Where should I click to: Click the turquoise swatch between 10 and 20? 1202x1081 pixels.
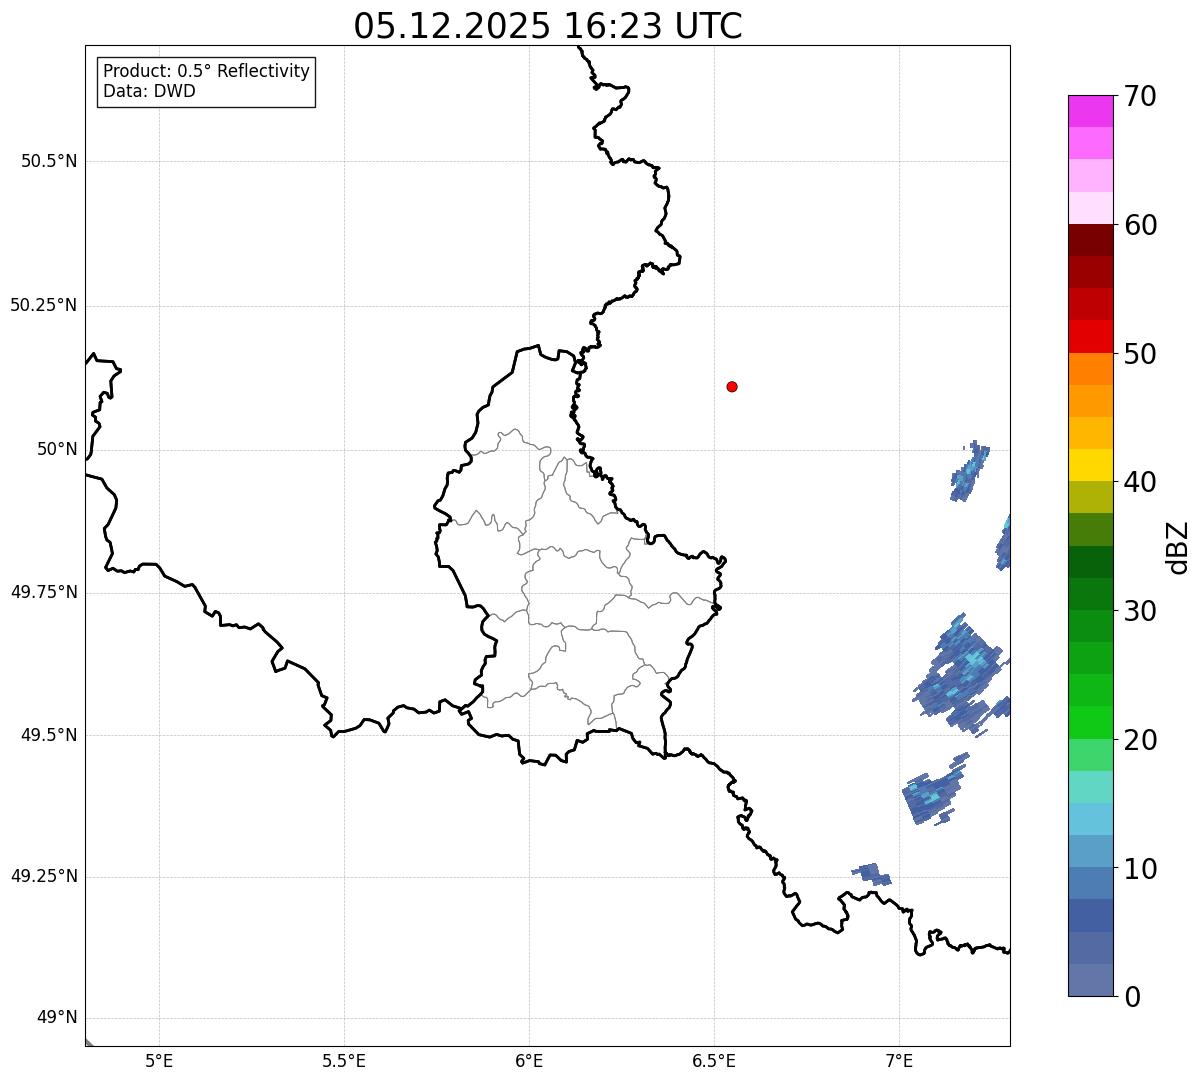[1090, 787]
